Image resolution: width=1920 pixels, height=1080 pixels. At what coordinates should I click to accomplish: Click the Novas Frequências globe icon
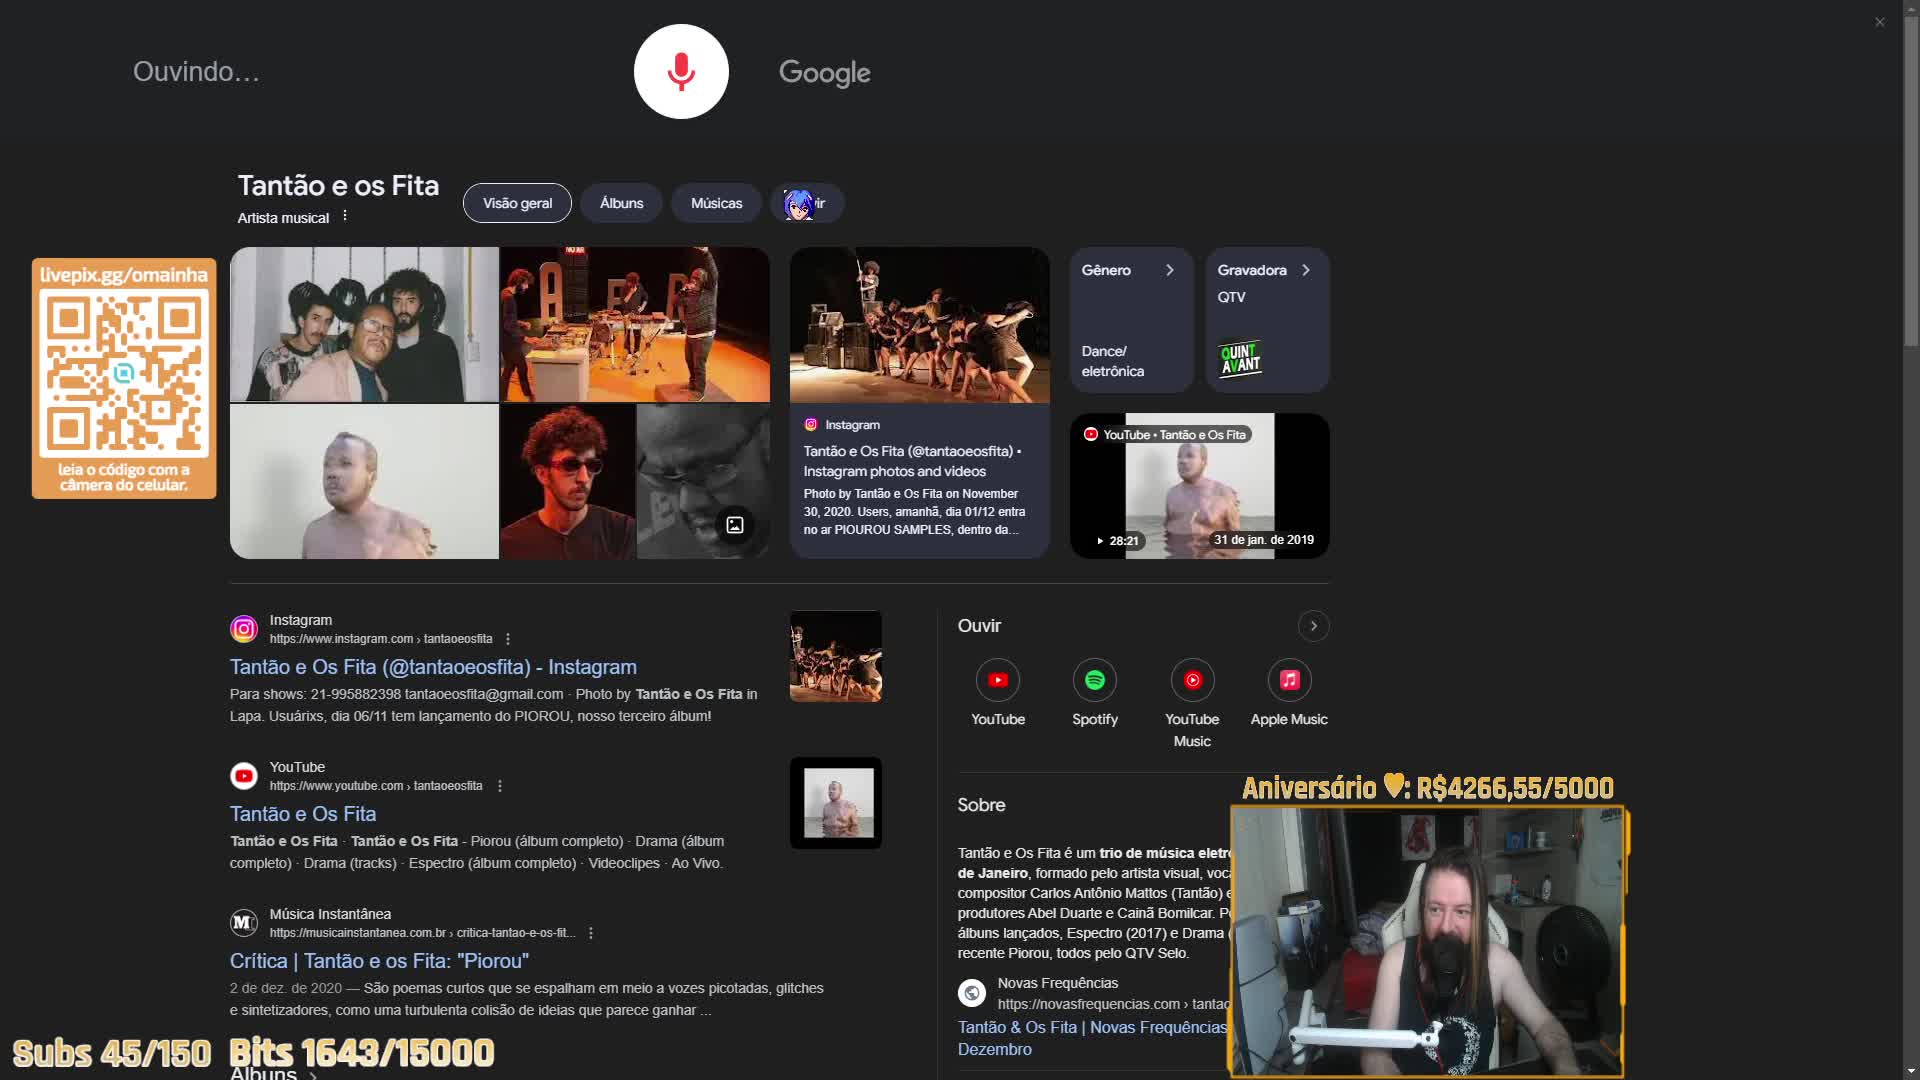click(972, 993)
